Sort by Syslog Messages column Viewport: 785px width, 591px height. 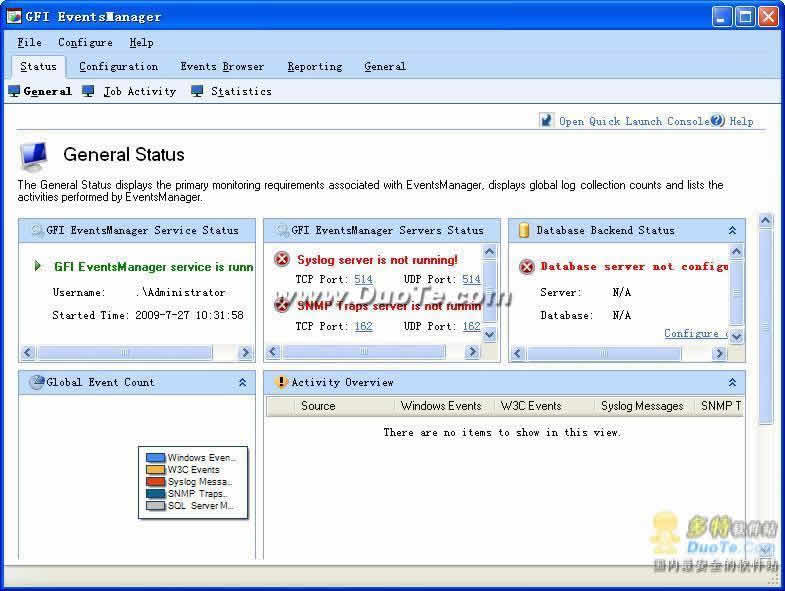point(644,406)
